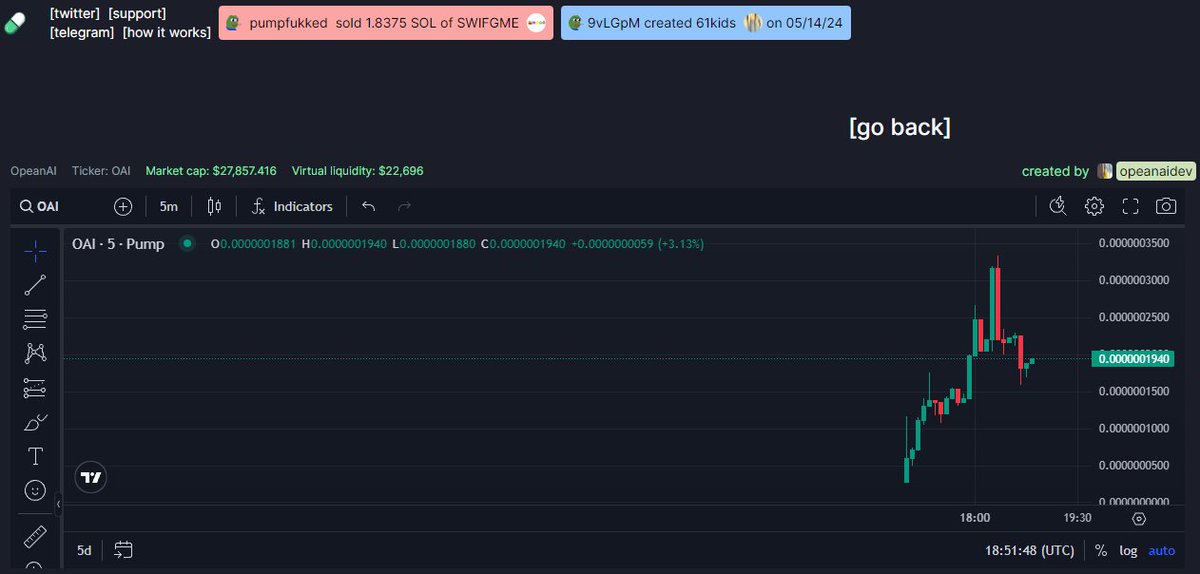This screenshot has width=1200, height=574.
Task: Toggle percentage scale mode
Action: click(x=1101, y=550)
